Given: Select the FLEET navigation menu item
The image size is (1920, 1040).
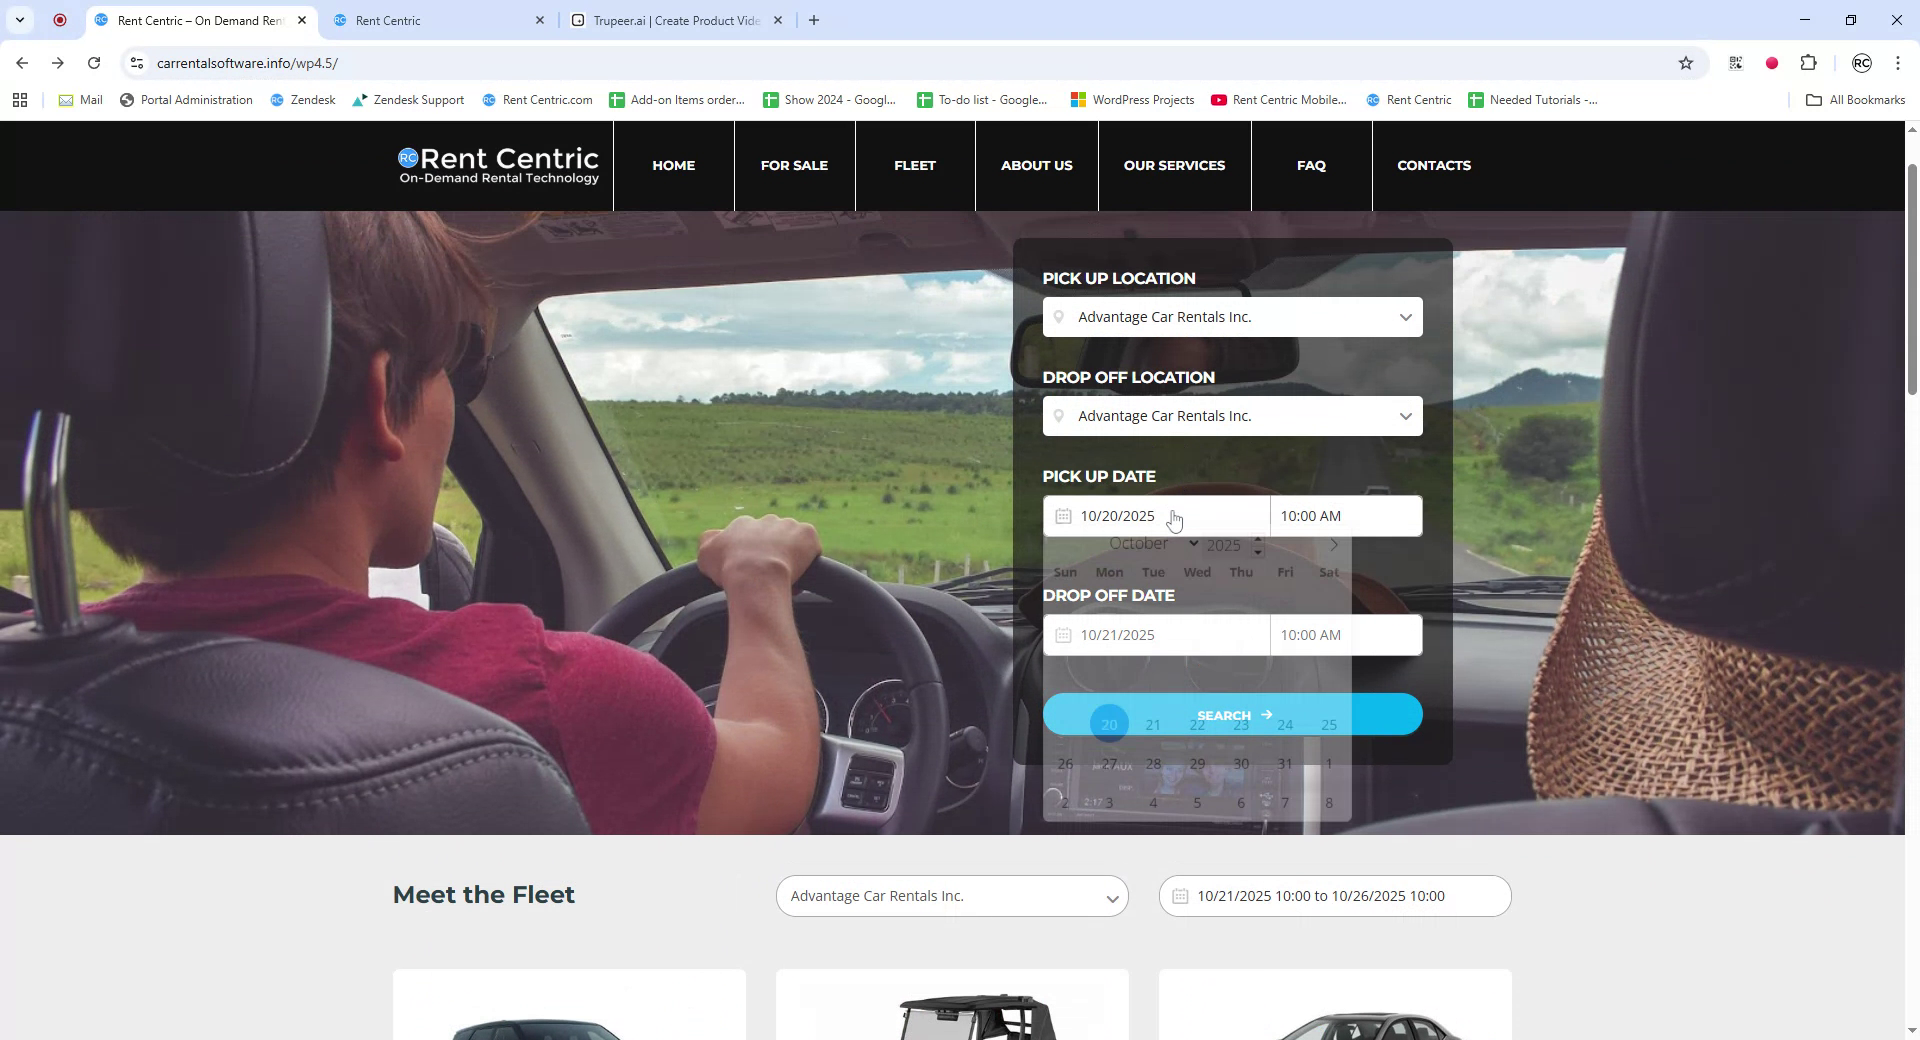Looking at the screenshot, I should point(913,165).
